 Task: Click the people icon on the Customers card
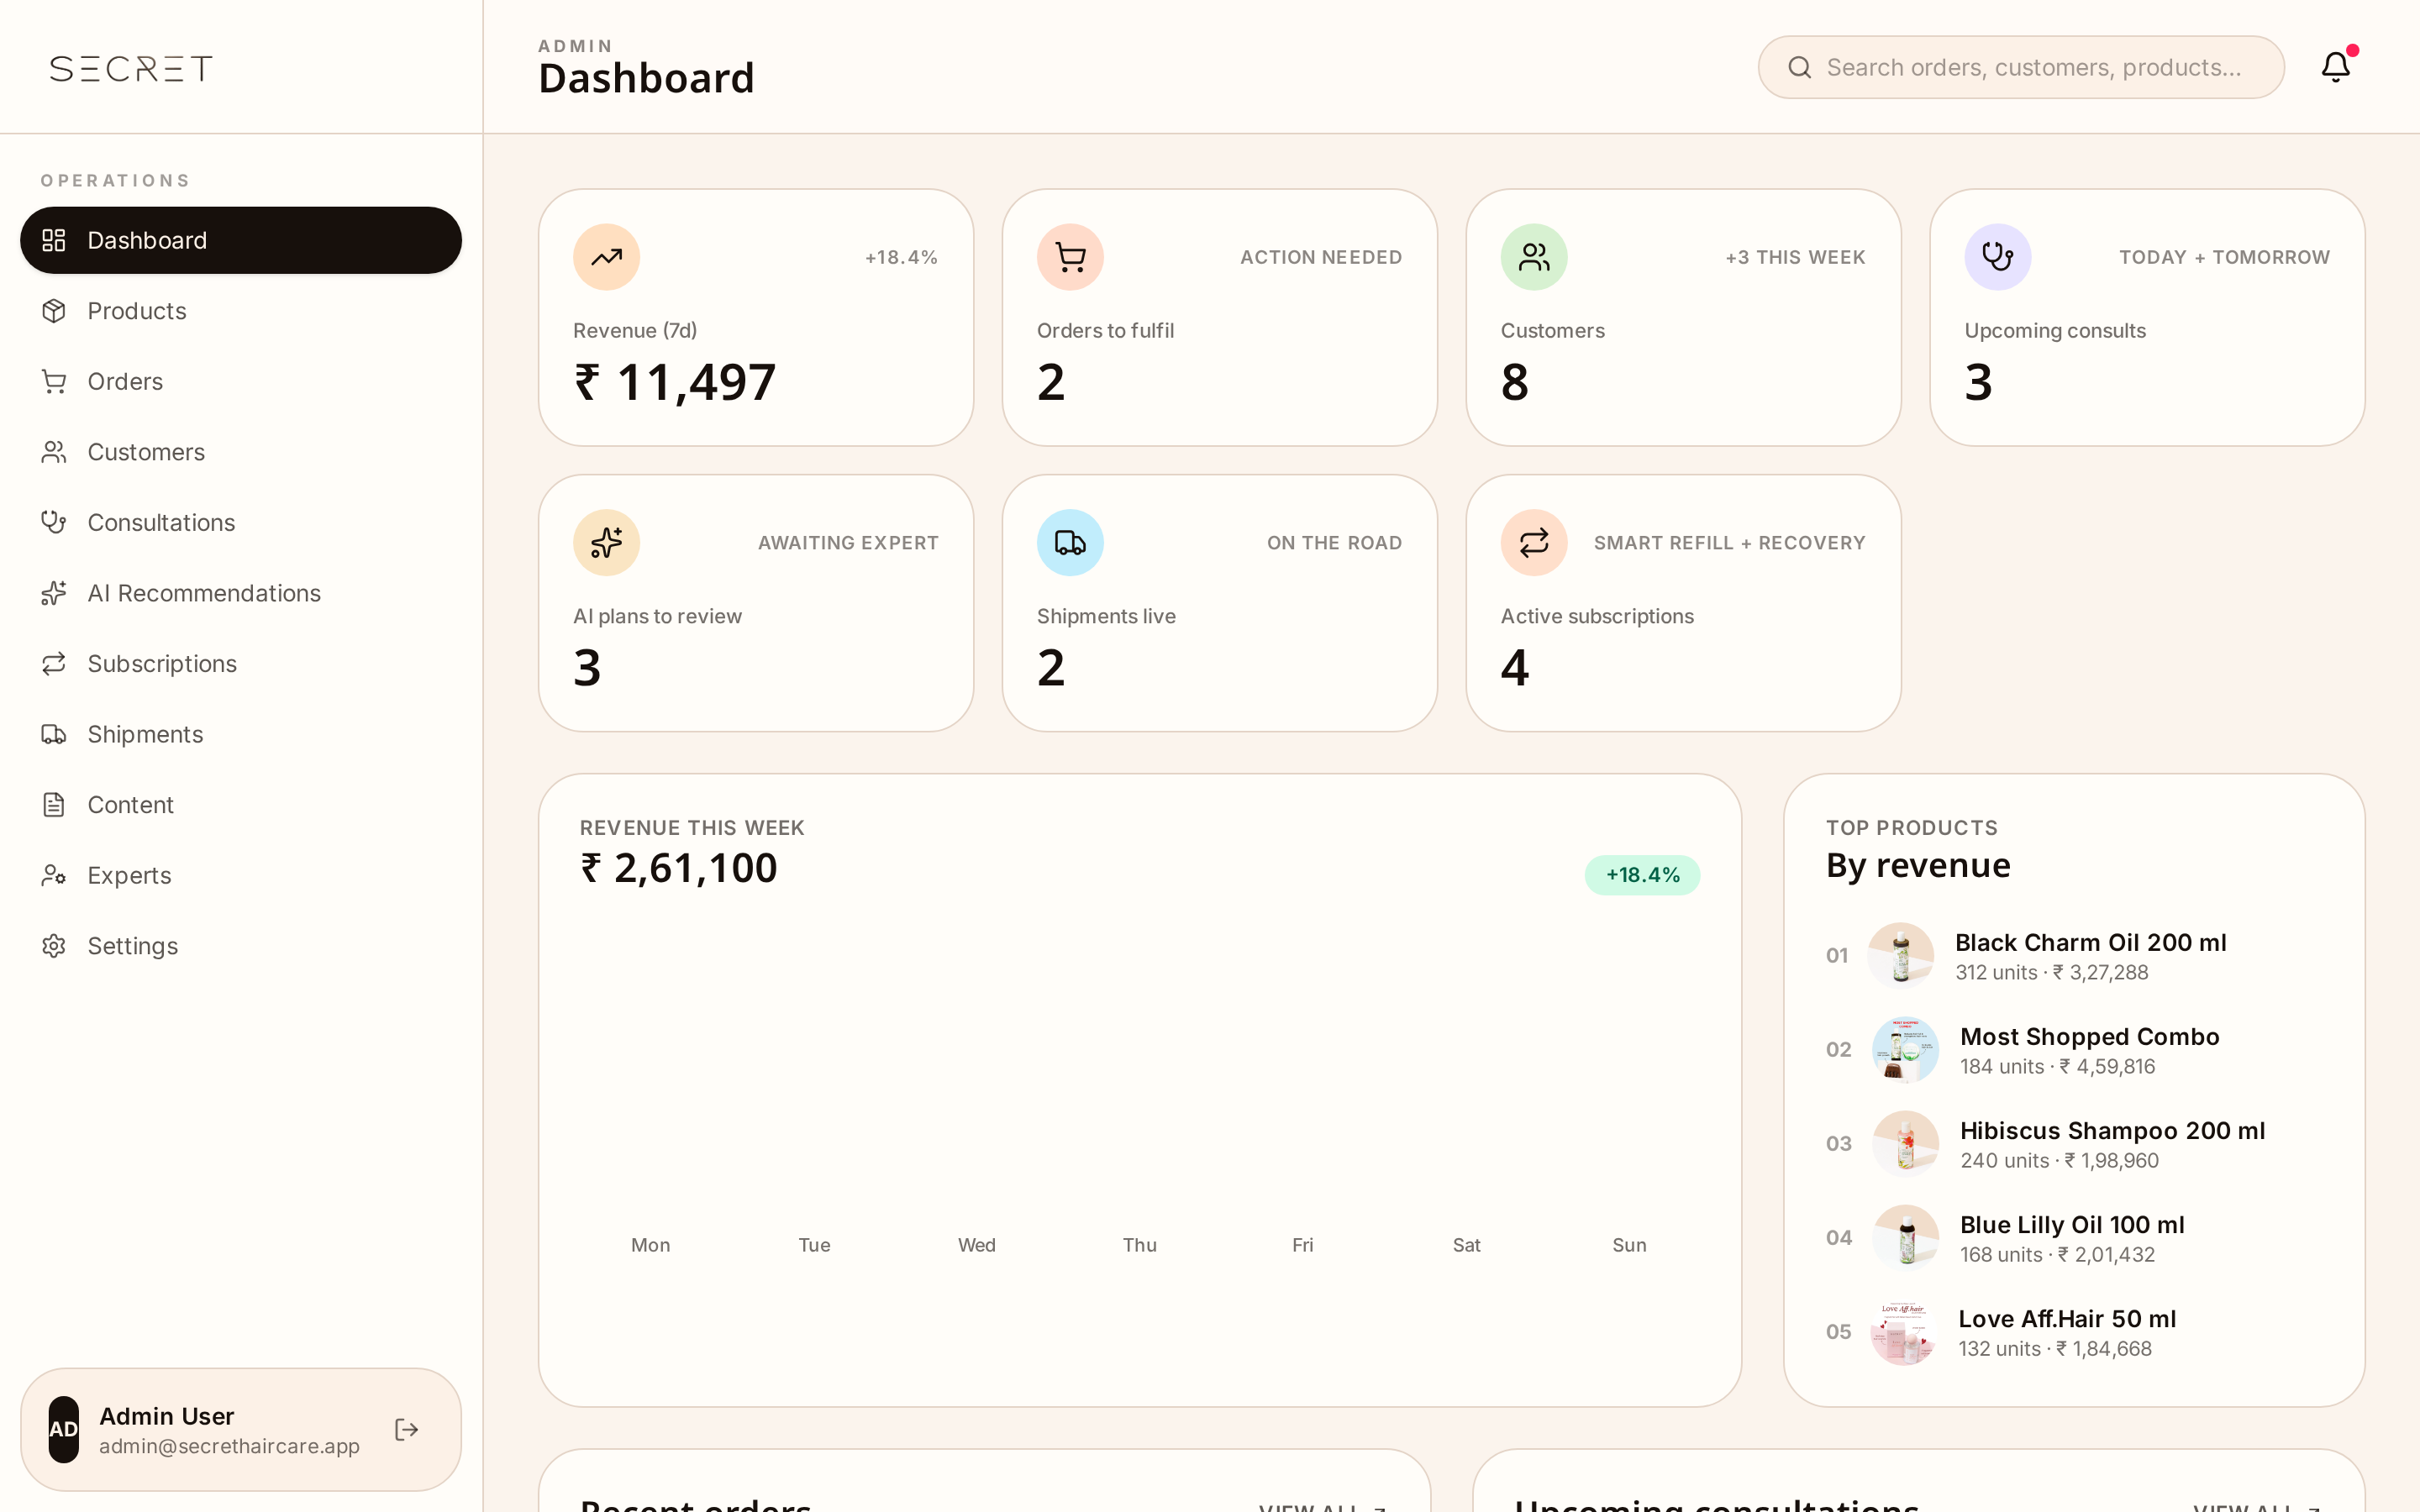1534,257
